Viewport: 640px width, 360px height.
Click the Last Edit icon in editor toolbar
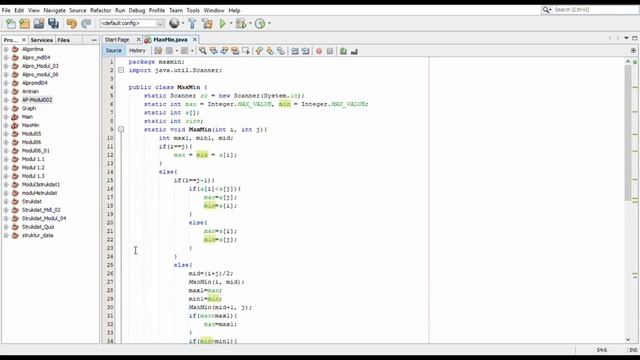pyautogui.click(x=158, y=51)
